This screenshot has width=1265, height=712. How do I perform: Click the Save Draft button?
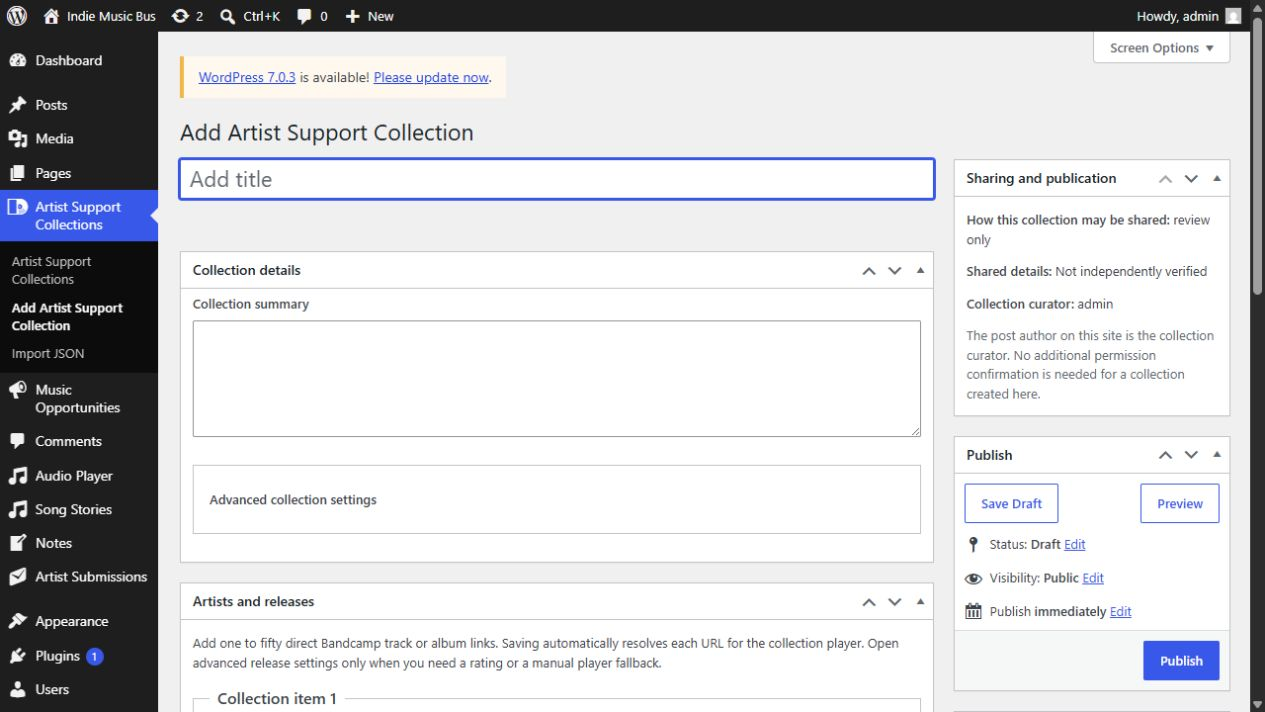[1011, 504]
